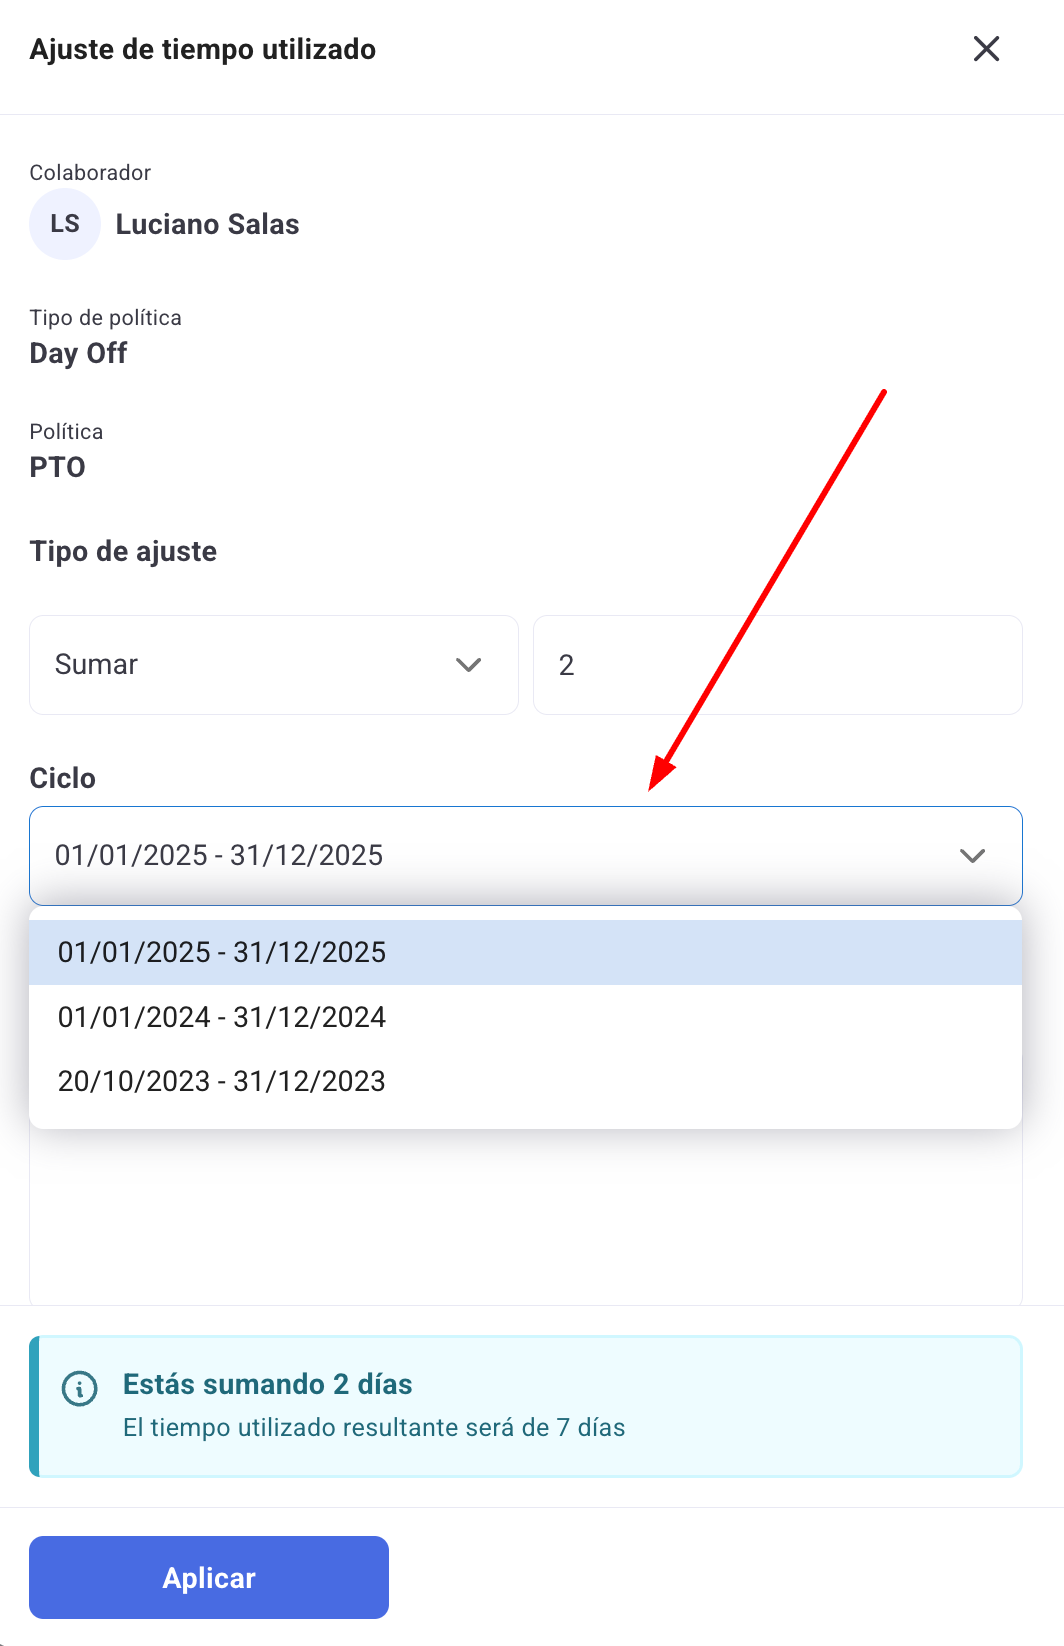Pick the 20/10/2023 - 31/12/2023 cycle option
Viewport: 1064px width, 1646px height.
(222, 1081)
